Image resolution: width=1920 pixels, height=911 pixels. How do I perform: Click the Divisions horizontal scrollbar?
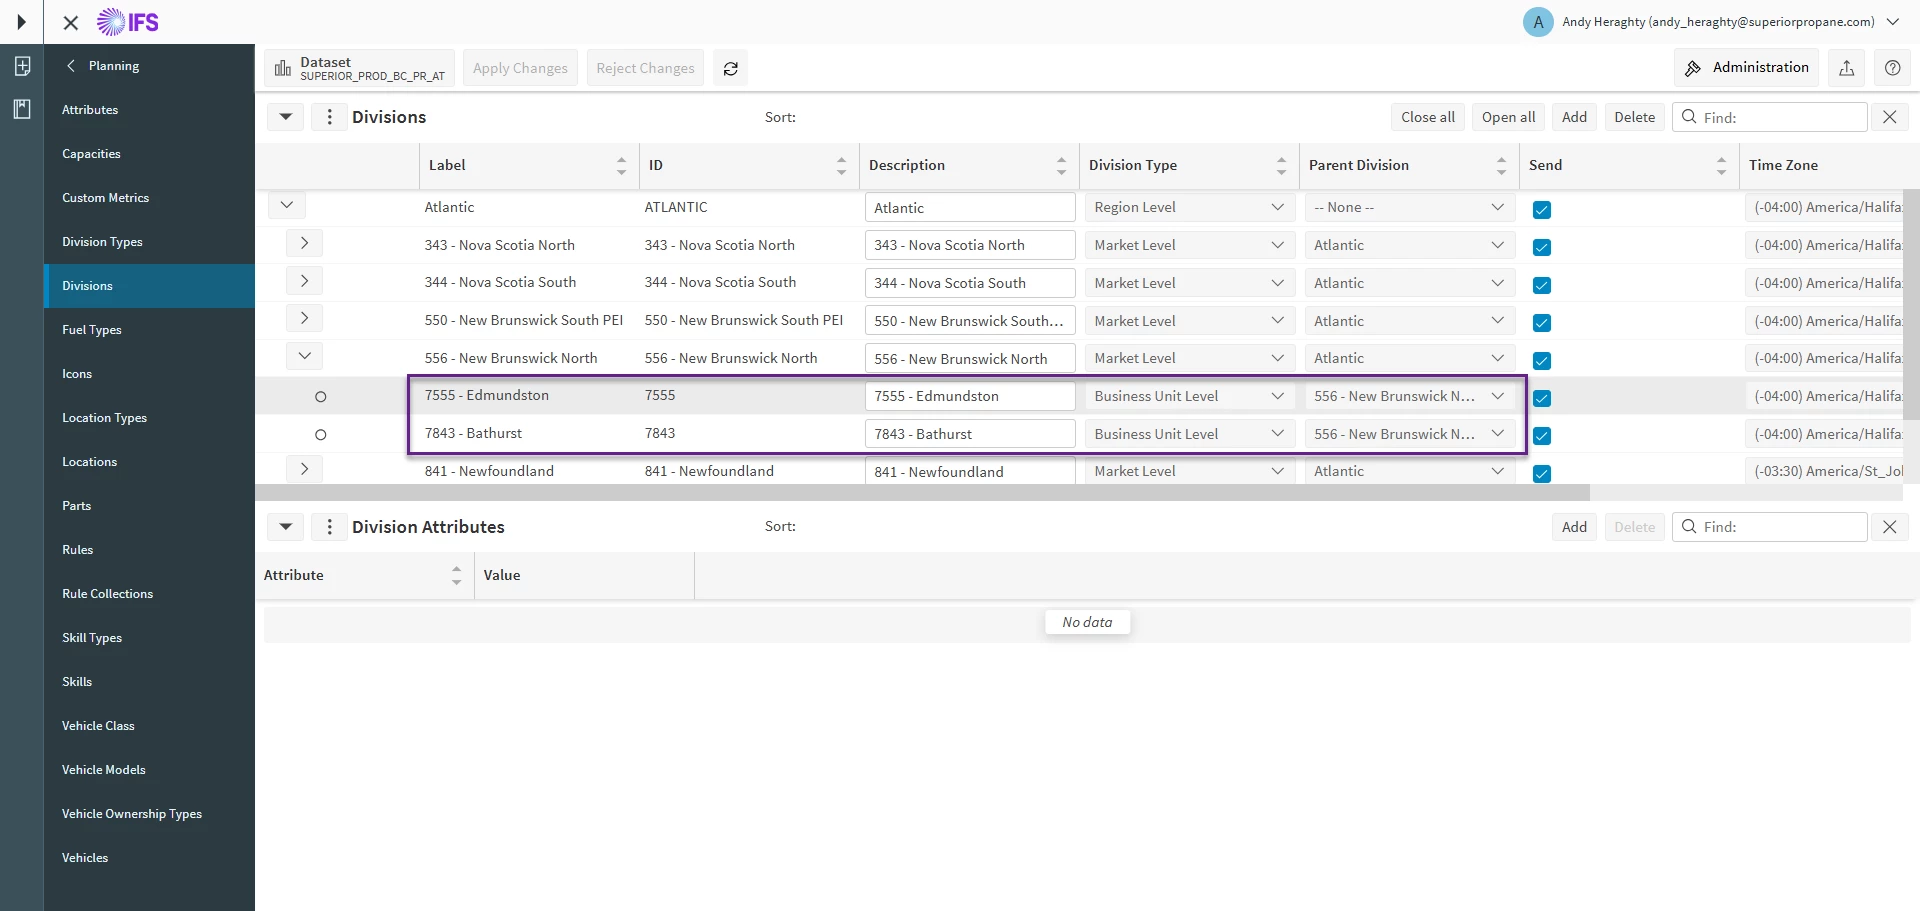pyautogui.click(x=922, y=493)
